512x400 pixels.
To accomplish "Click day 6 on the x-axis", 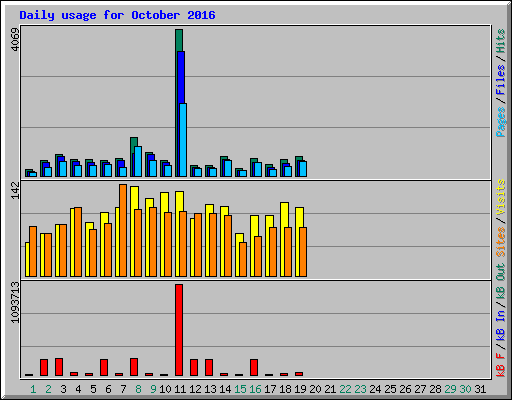I will tap(108, 389).
